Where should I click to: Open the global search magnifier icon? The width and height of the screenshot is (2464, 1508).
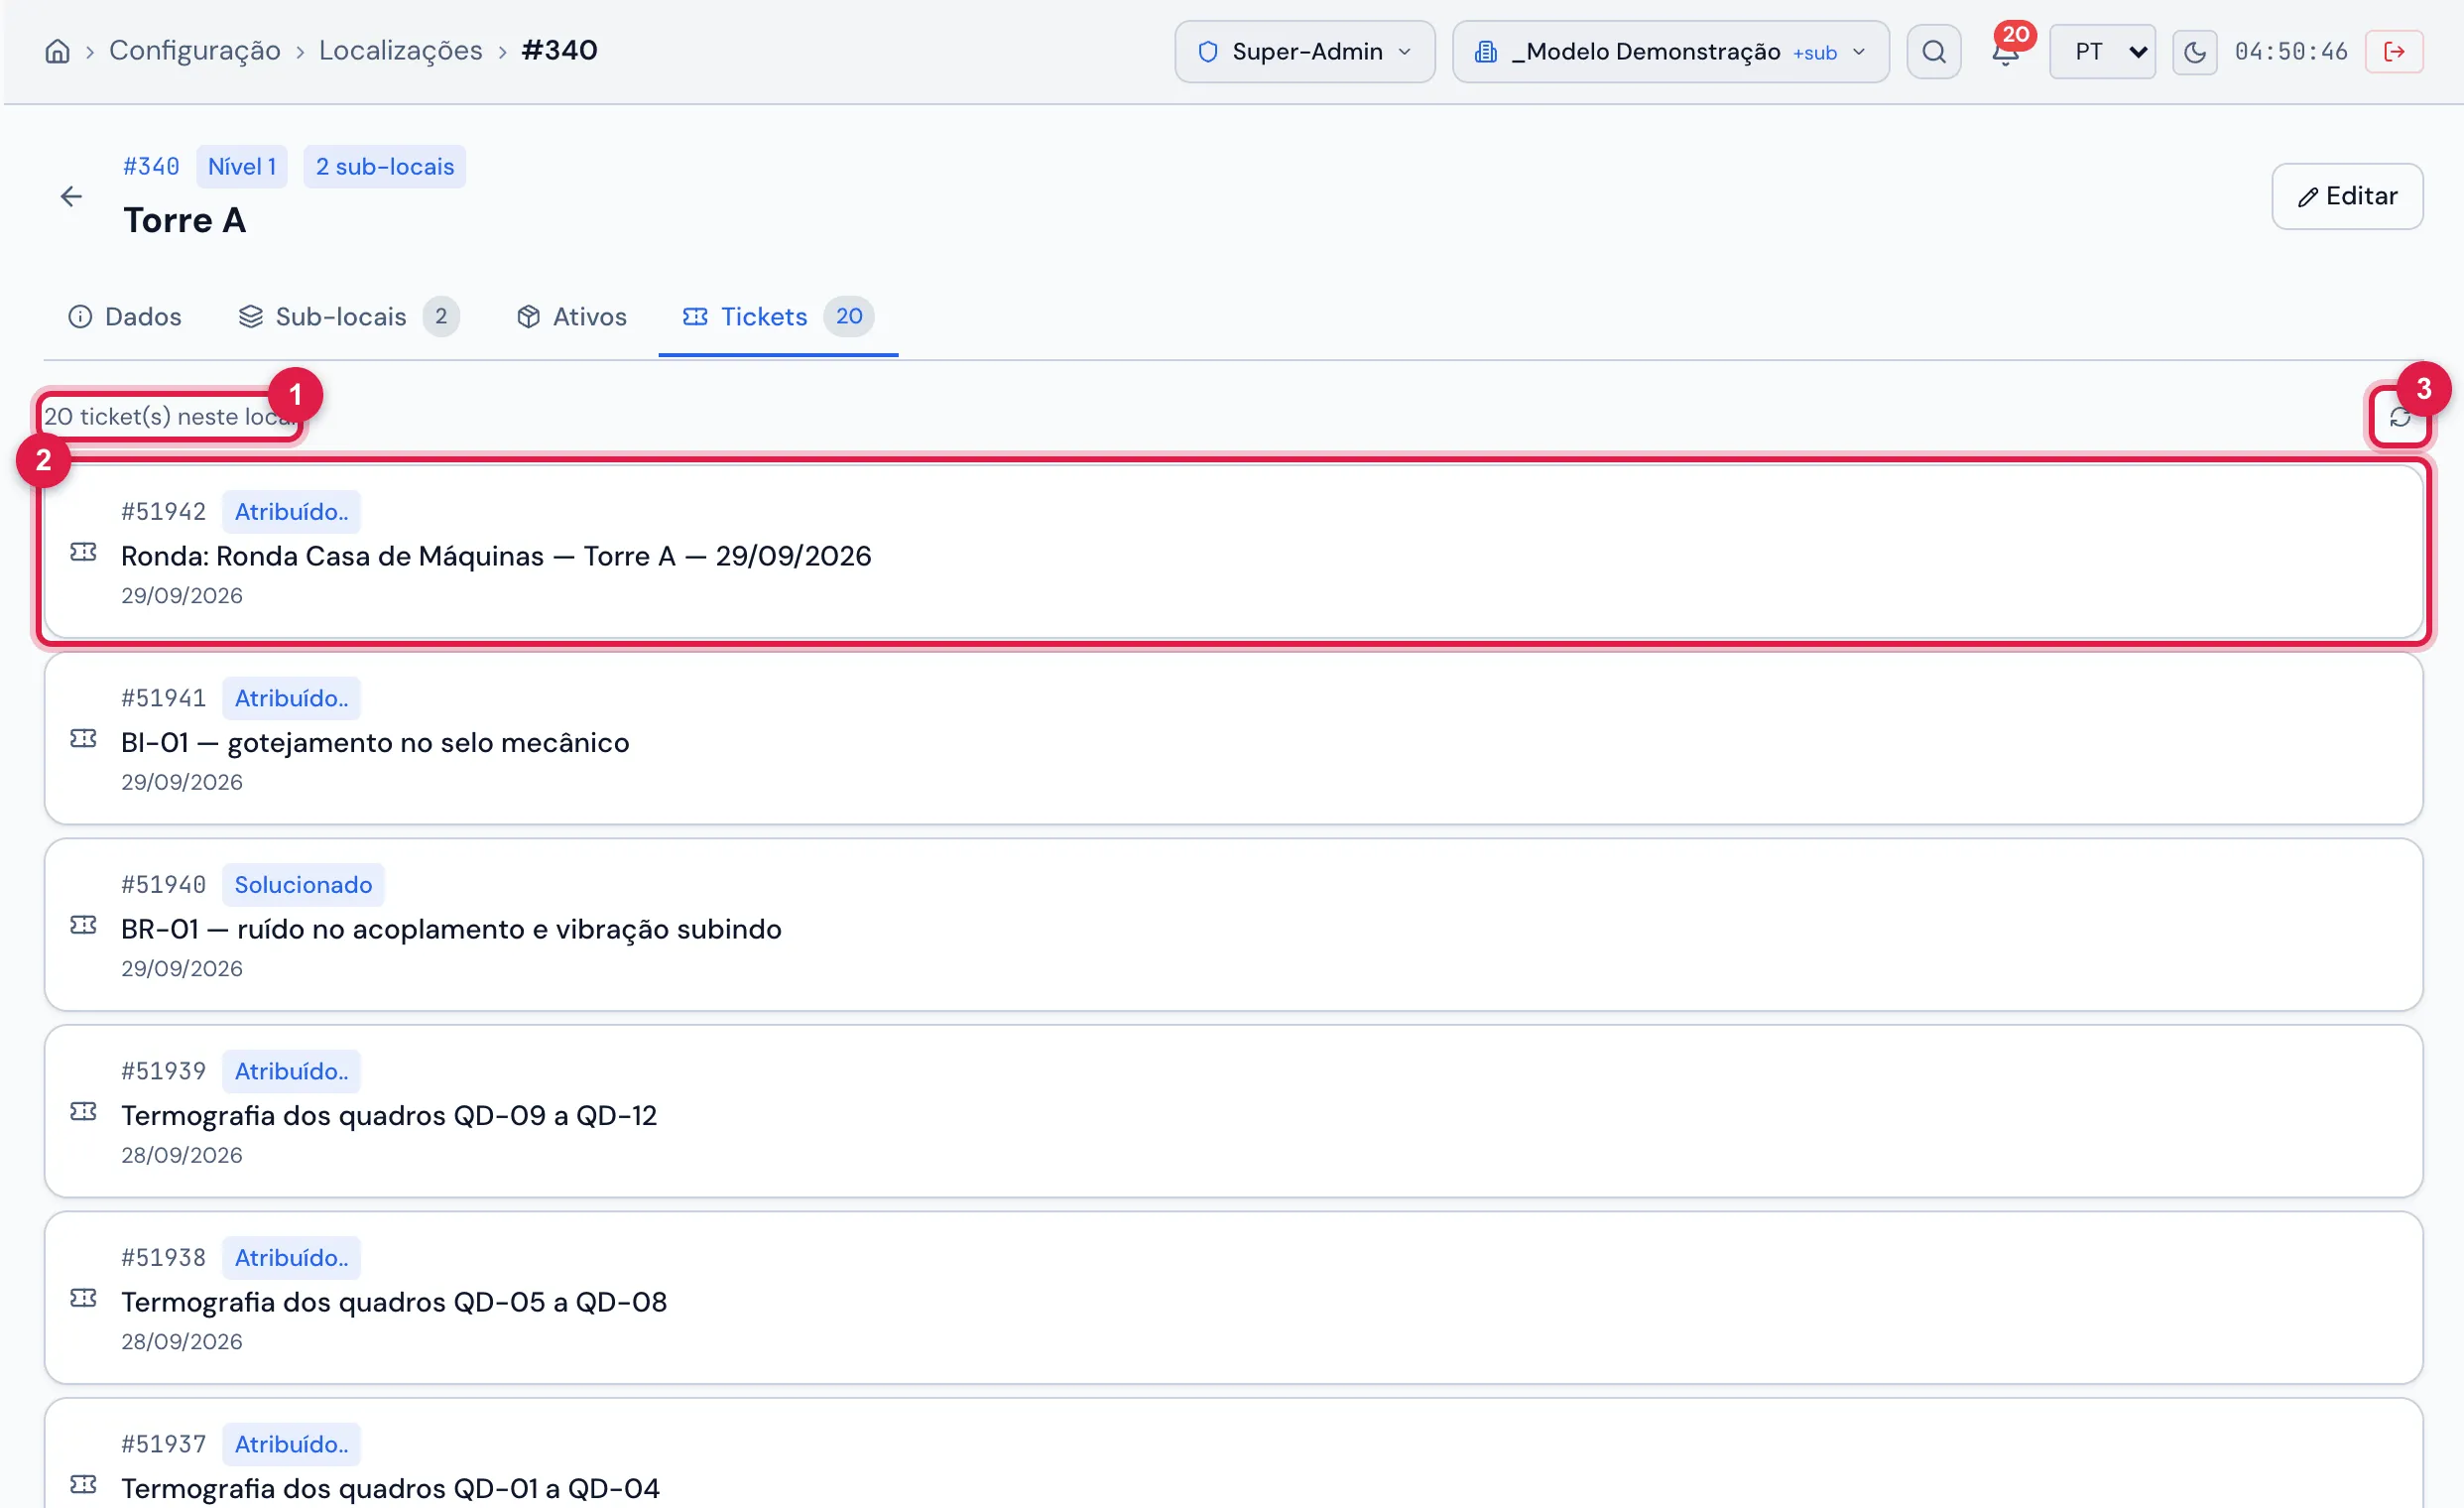1933,51
